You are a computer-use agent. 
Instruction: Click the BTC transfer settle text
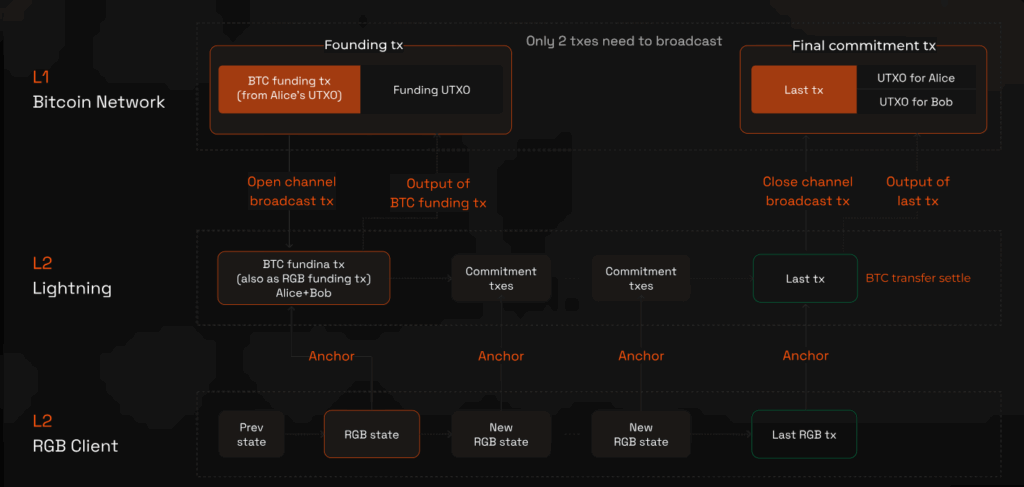pyautogui.click(x=918, y=278)
